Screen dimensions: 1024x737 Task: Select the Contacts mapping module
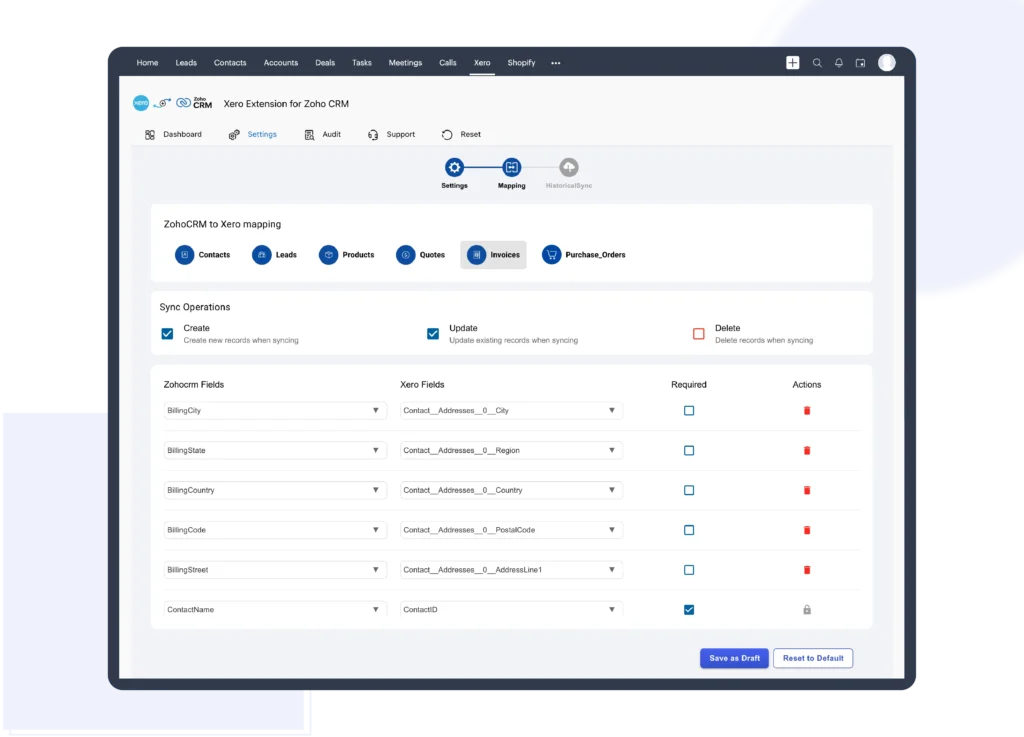click(x=204, y=254)
